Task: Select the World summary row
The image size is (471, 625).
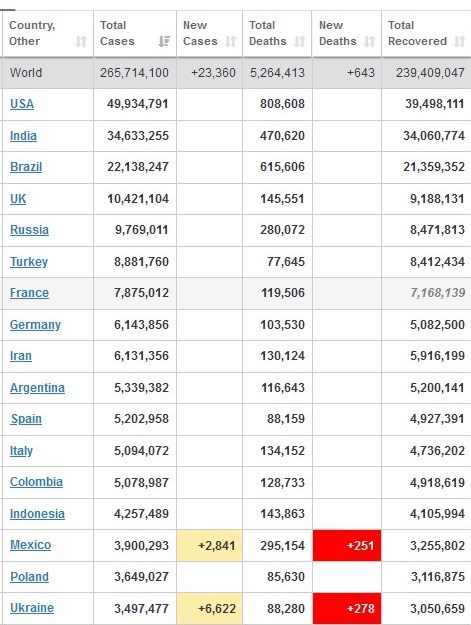Action: [x=236, y=73]
